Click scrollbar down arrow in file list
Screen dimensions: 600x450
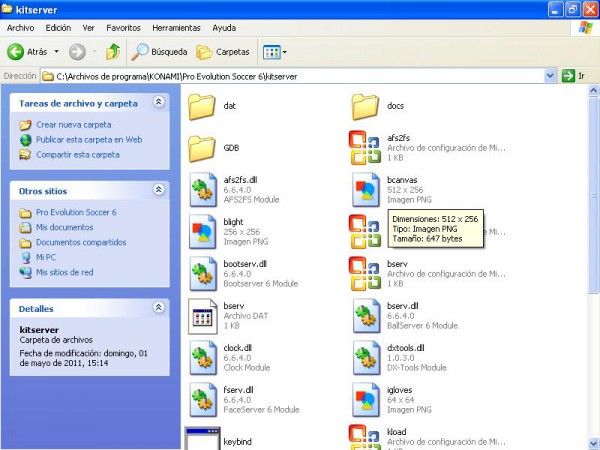[x=593, y=443]
